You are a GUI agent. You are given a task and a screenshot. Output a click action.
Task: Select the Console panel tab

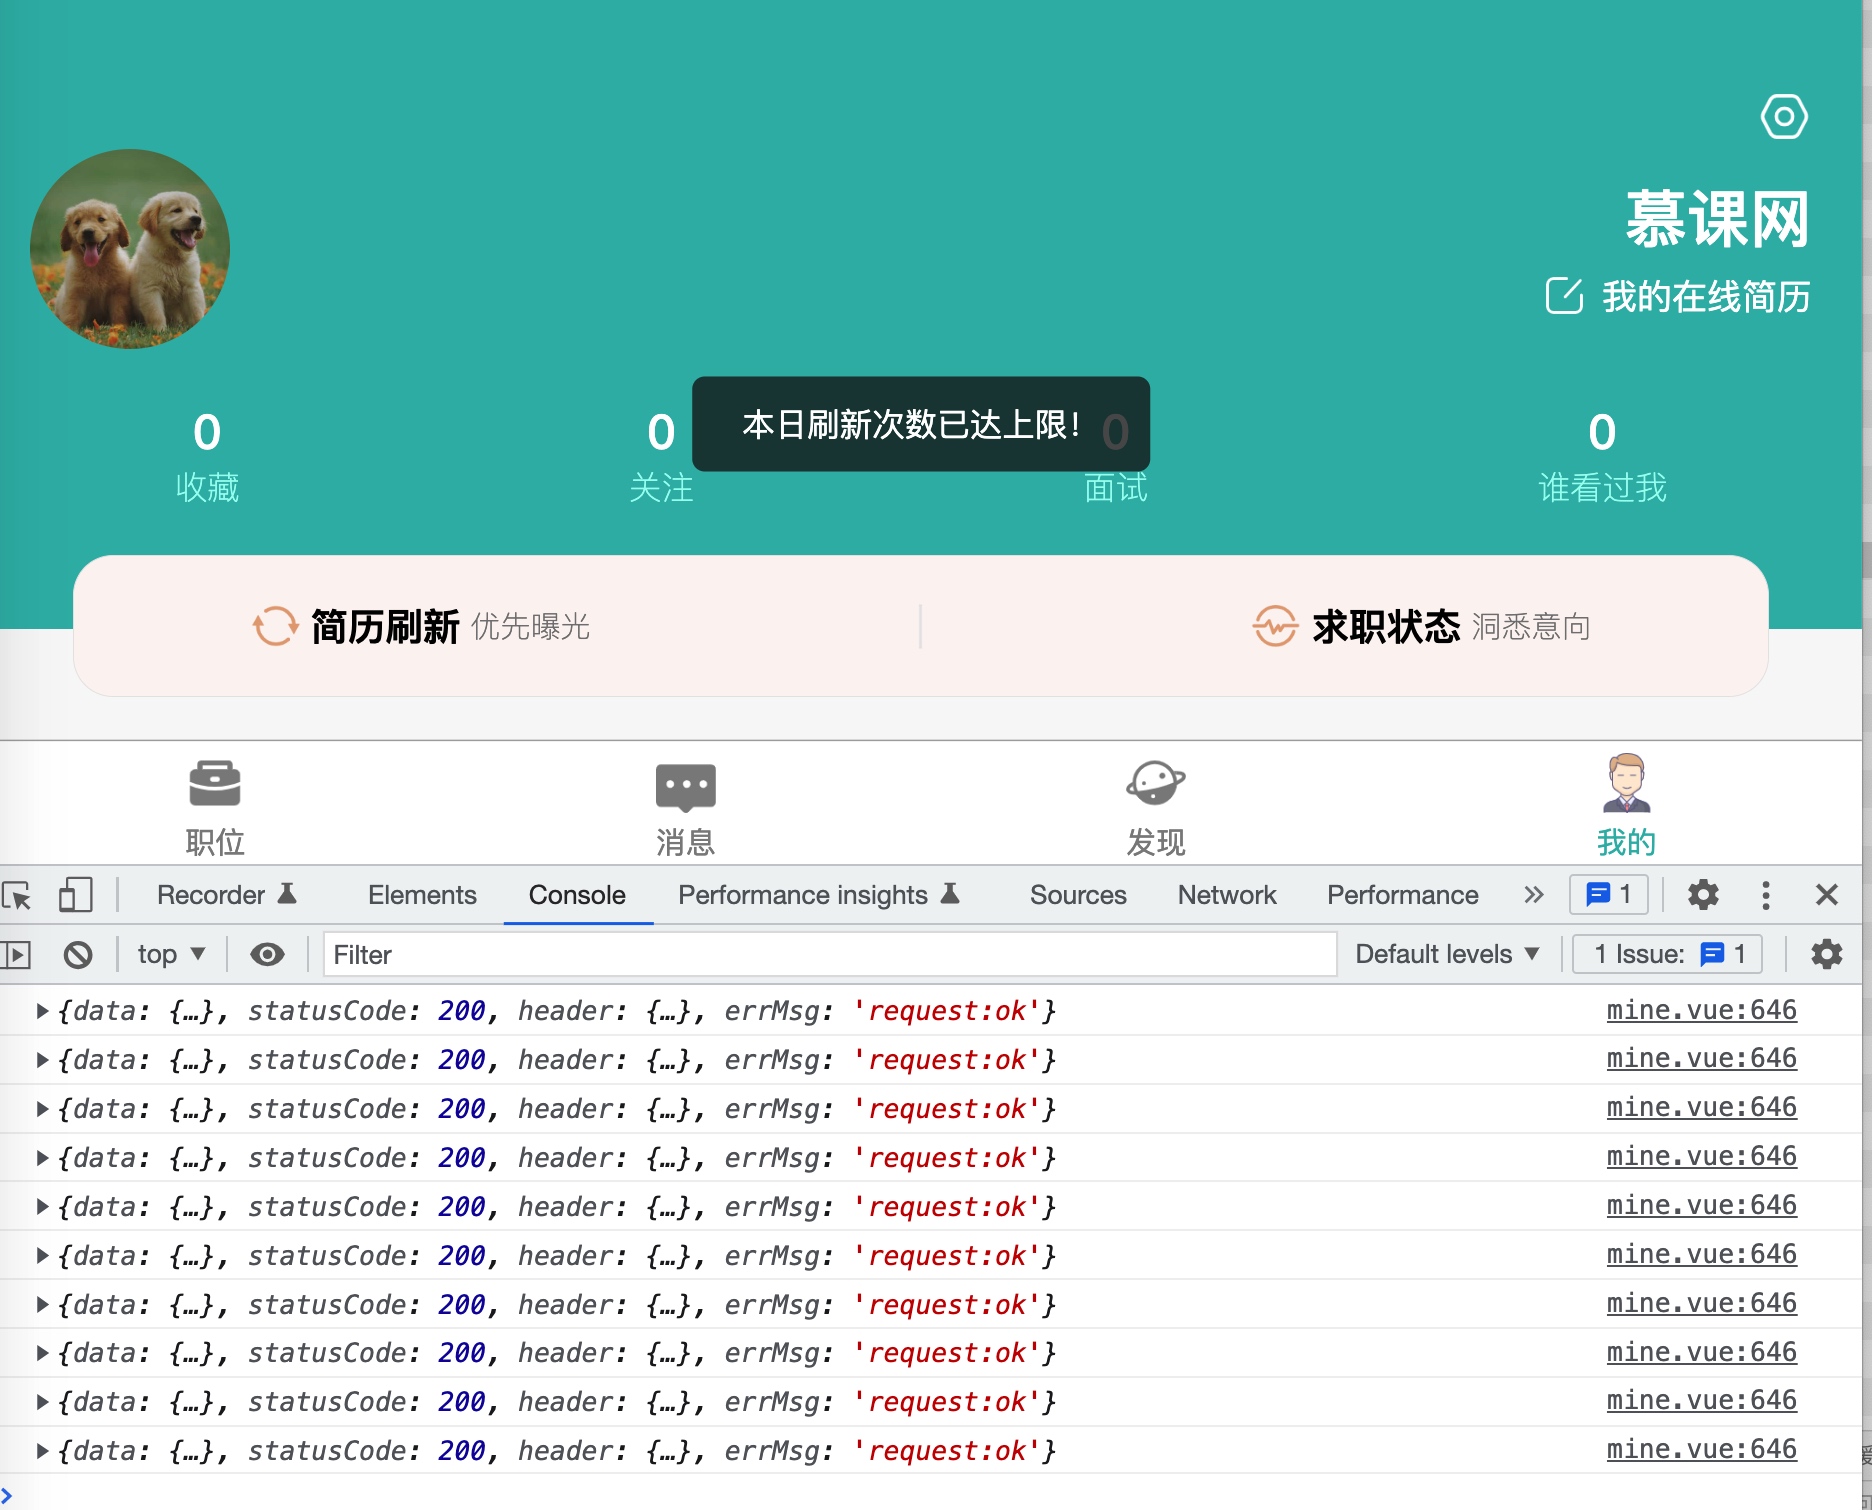tap(577, 895)
